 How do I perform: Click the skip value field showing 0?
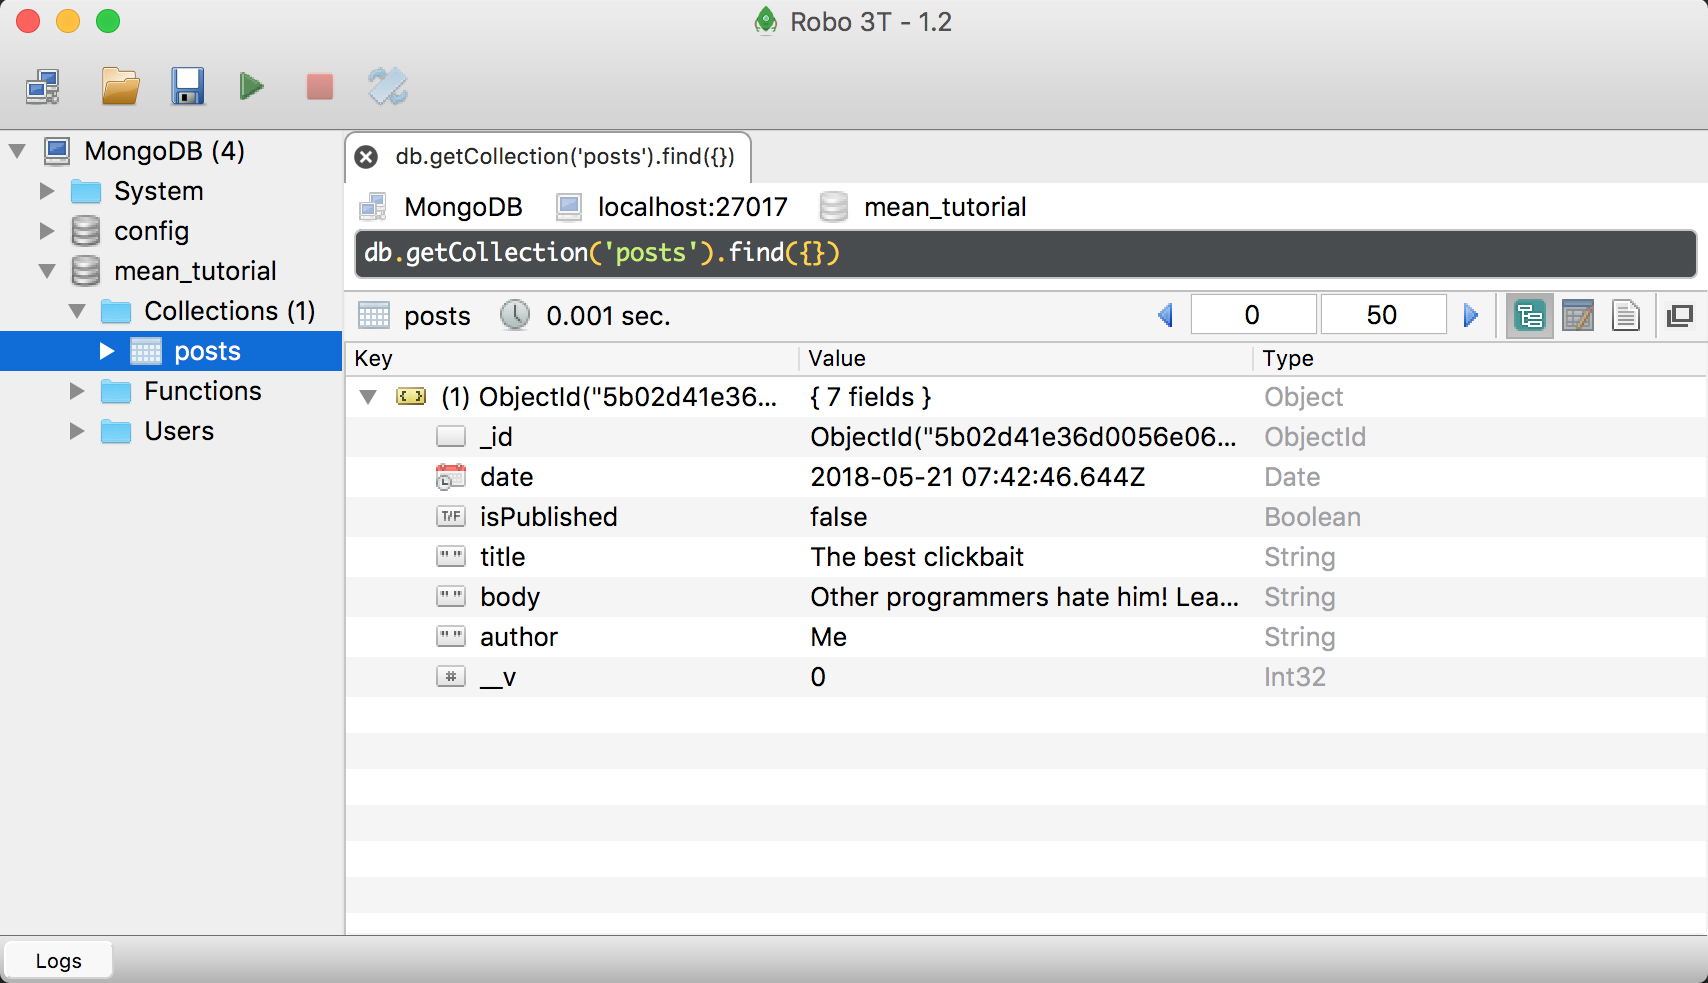pyautogui.click(x=1253, y=315)
